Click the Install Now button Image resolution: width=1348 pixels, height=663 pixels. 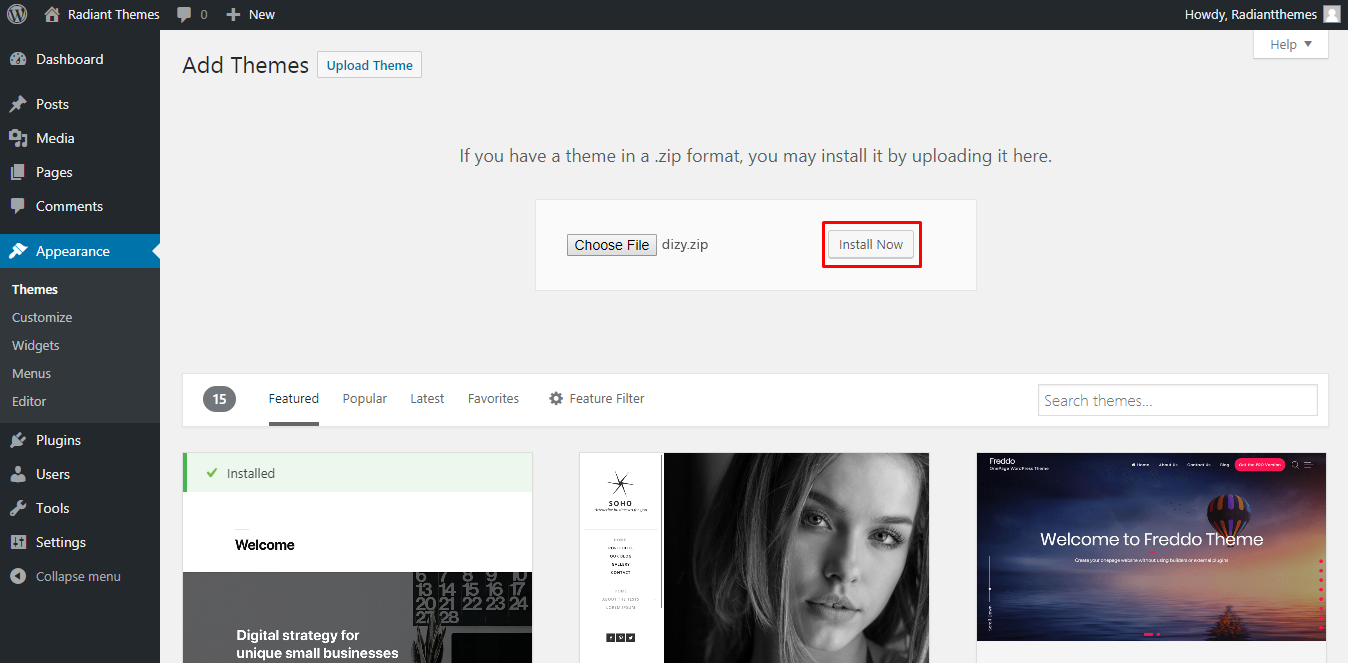(x=870, y=245)
